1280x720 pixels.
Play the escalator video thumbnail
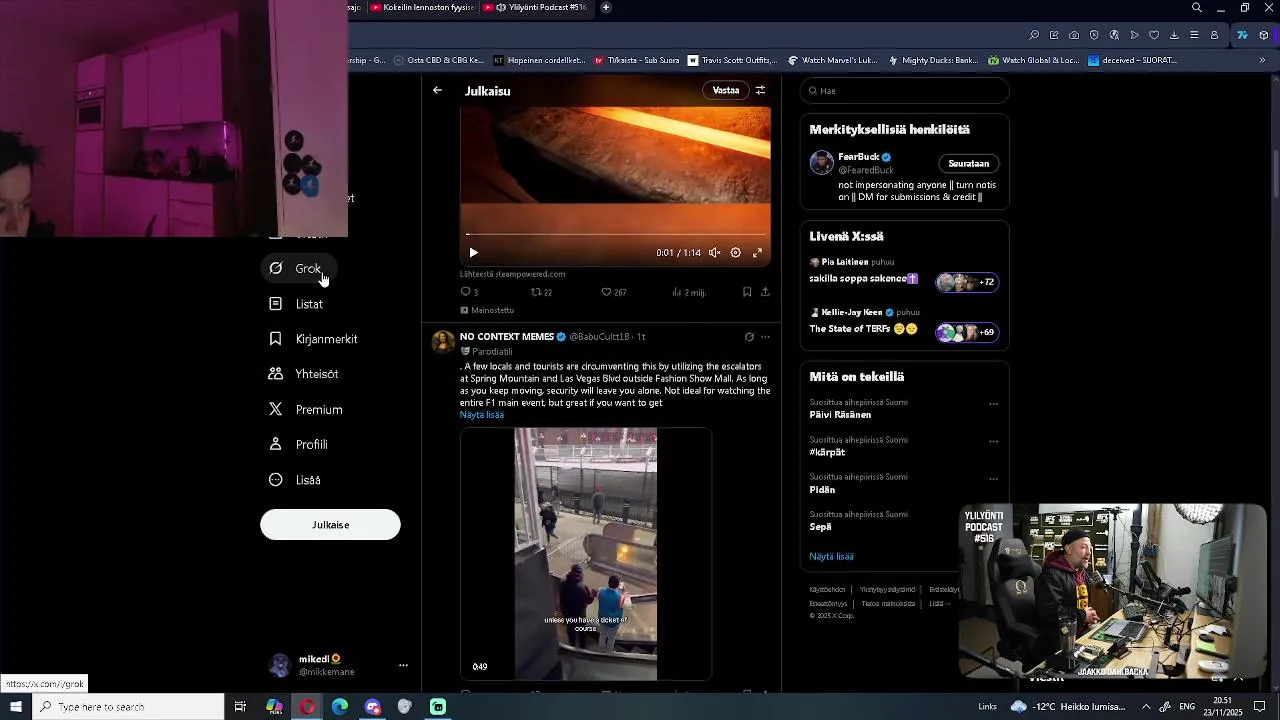point(586,554)
